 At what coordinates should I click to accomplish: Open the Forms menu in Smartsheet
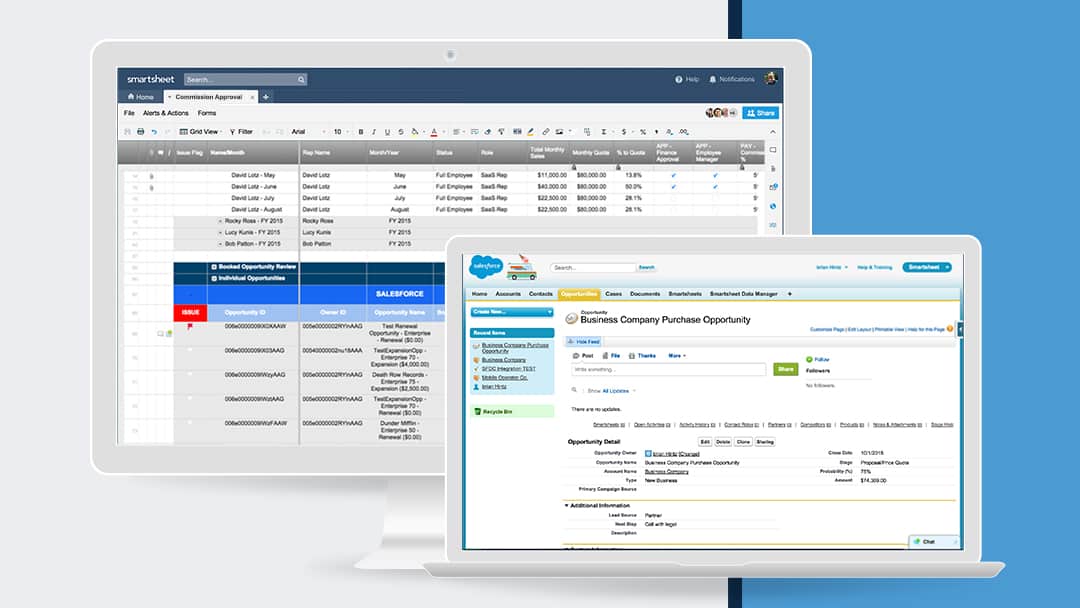coord(207,113)
